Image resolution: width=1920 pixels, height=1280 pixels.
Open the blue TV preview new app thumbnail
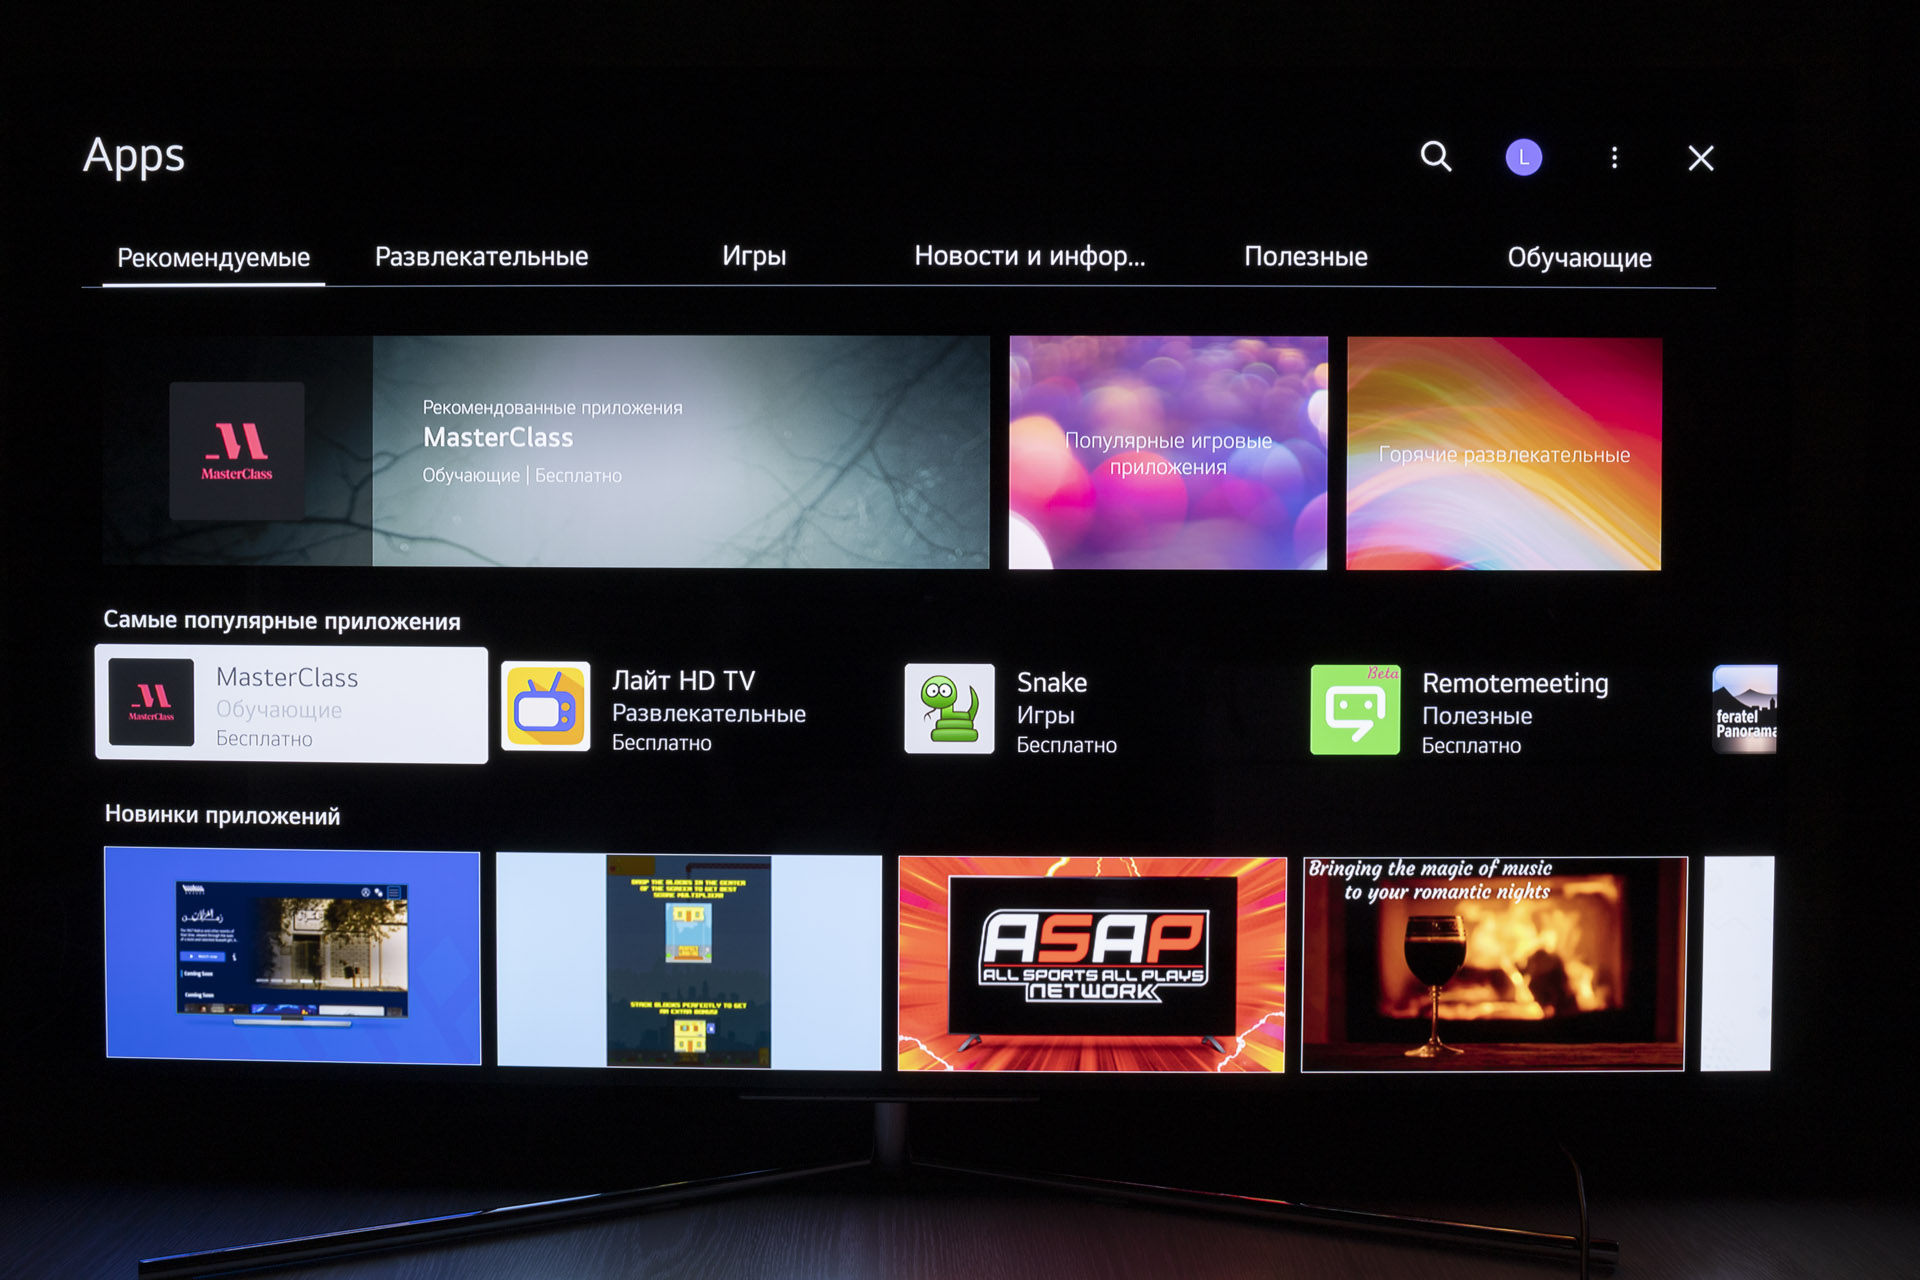(292, 955)
